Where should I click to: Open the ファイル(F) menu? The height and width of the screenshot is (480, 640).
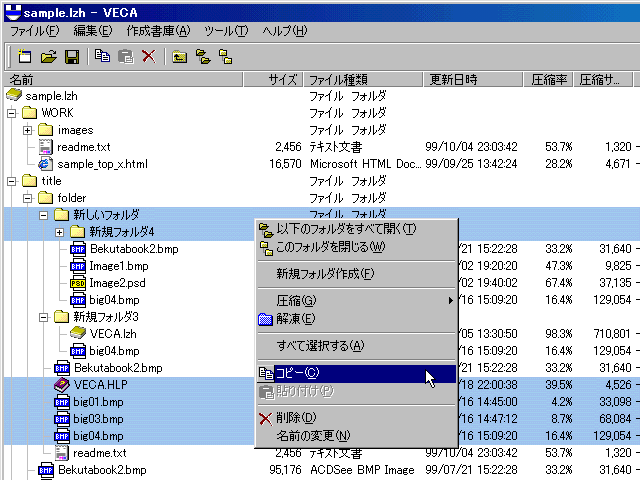34,31
